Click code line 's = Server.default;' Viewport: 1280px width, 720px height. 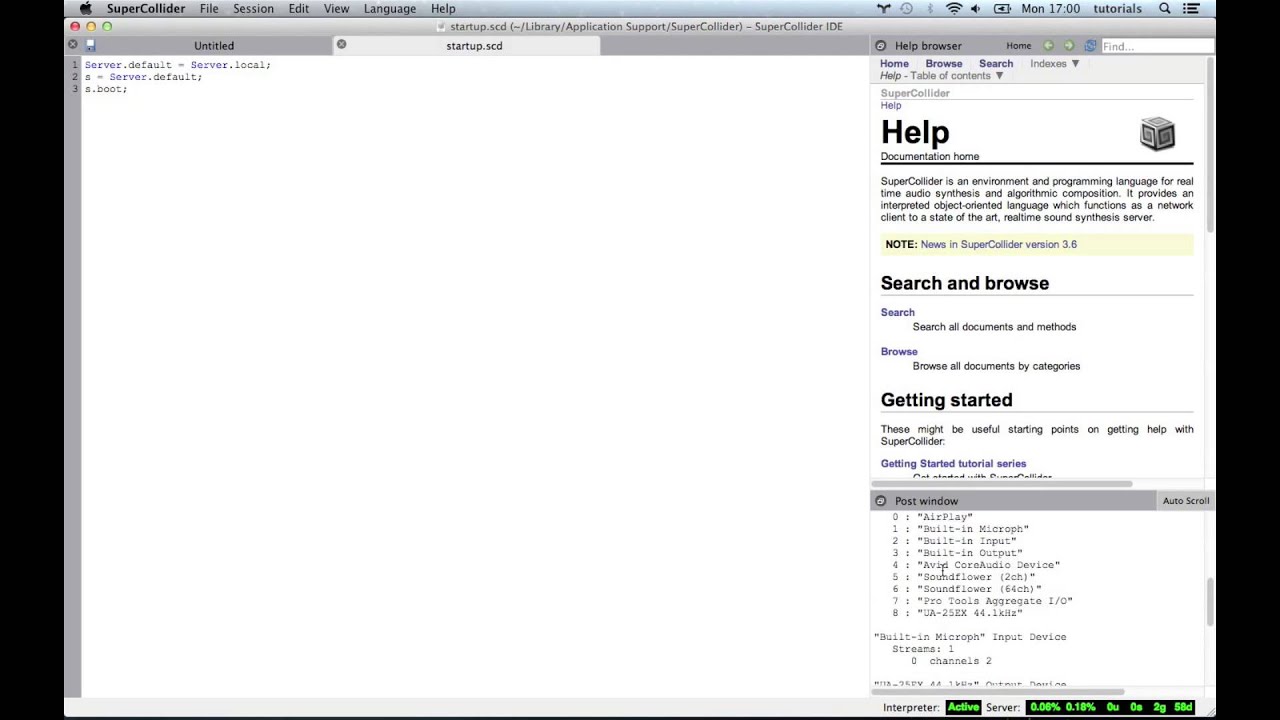click(143, 77)
